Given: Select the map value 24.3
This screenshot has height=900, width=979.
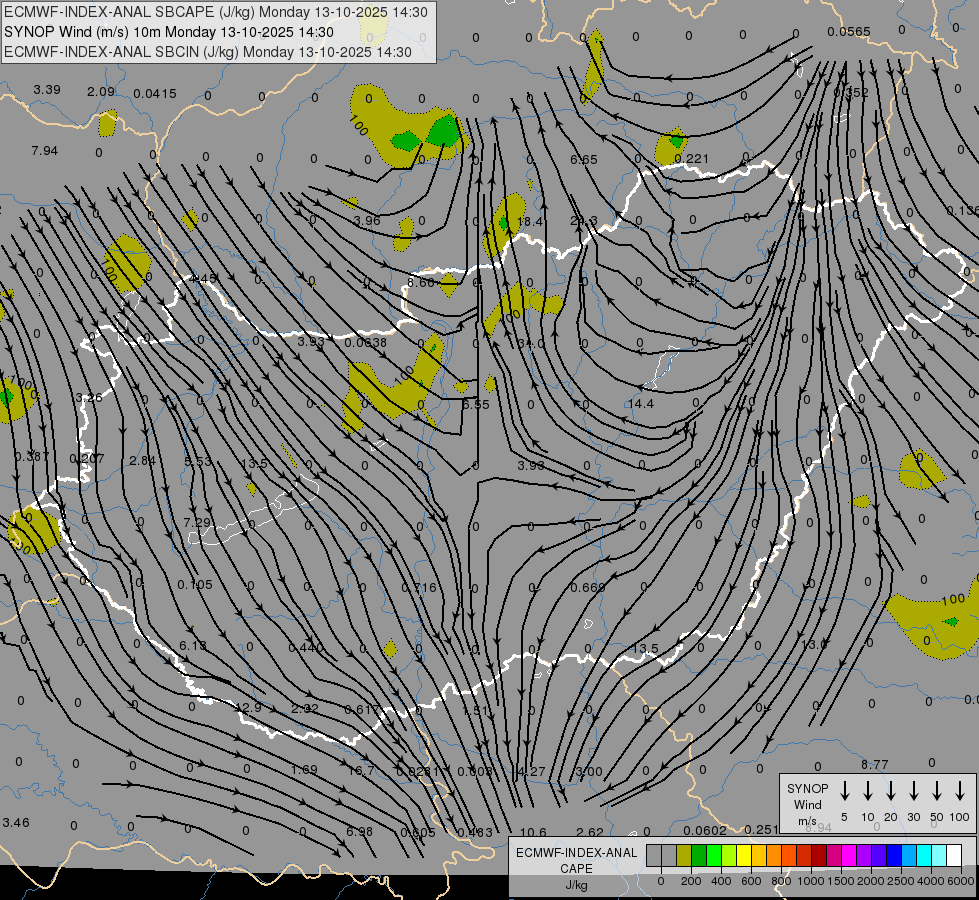Looking at the screenshot, I should coord(584,221).
